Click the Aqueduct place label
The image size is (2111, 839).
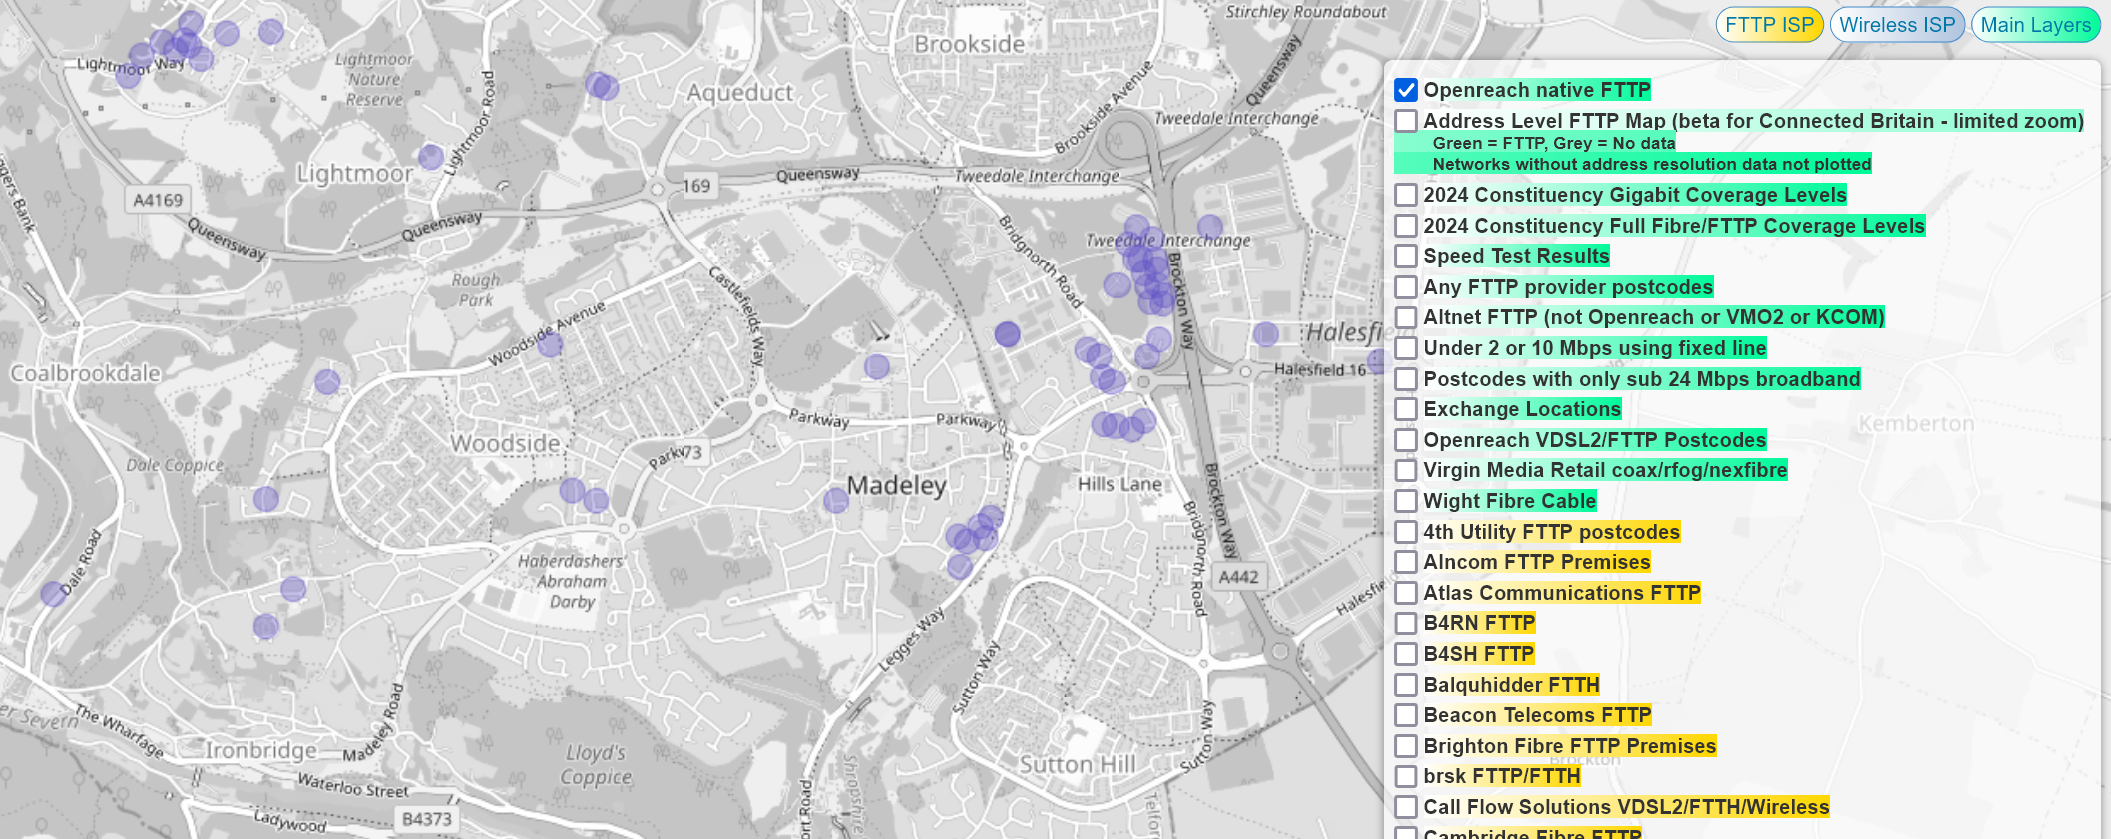740,93
